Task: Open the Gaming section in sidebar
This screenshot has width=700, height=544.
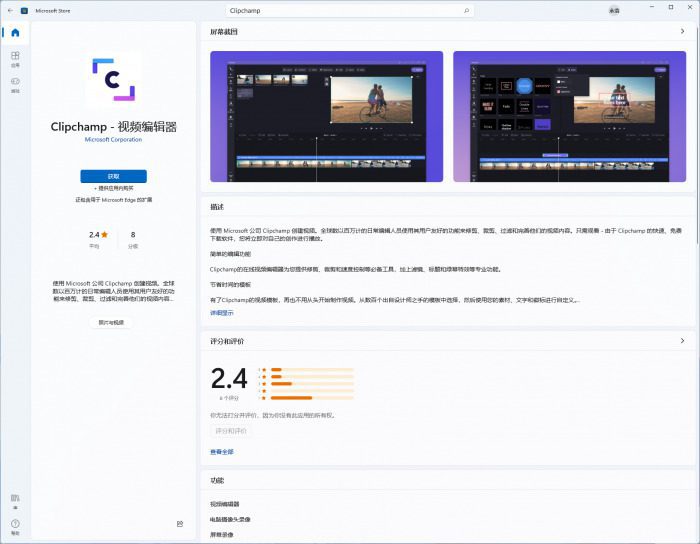Action: [15, 85]
